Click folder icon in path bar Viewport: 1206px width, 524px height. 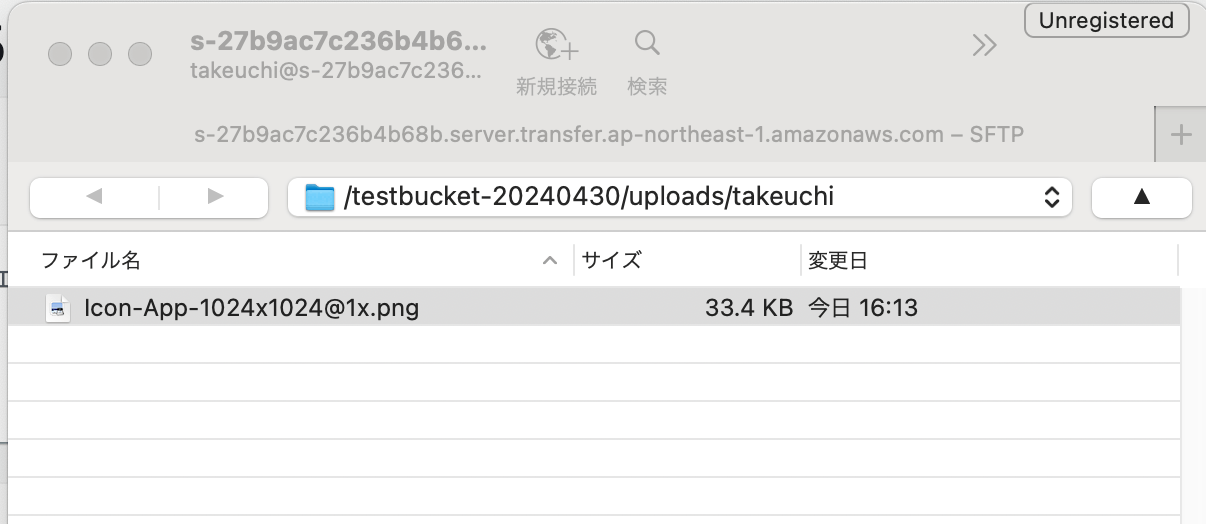tap(319, 198)
